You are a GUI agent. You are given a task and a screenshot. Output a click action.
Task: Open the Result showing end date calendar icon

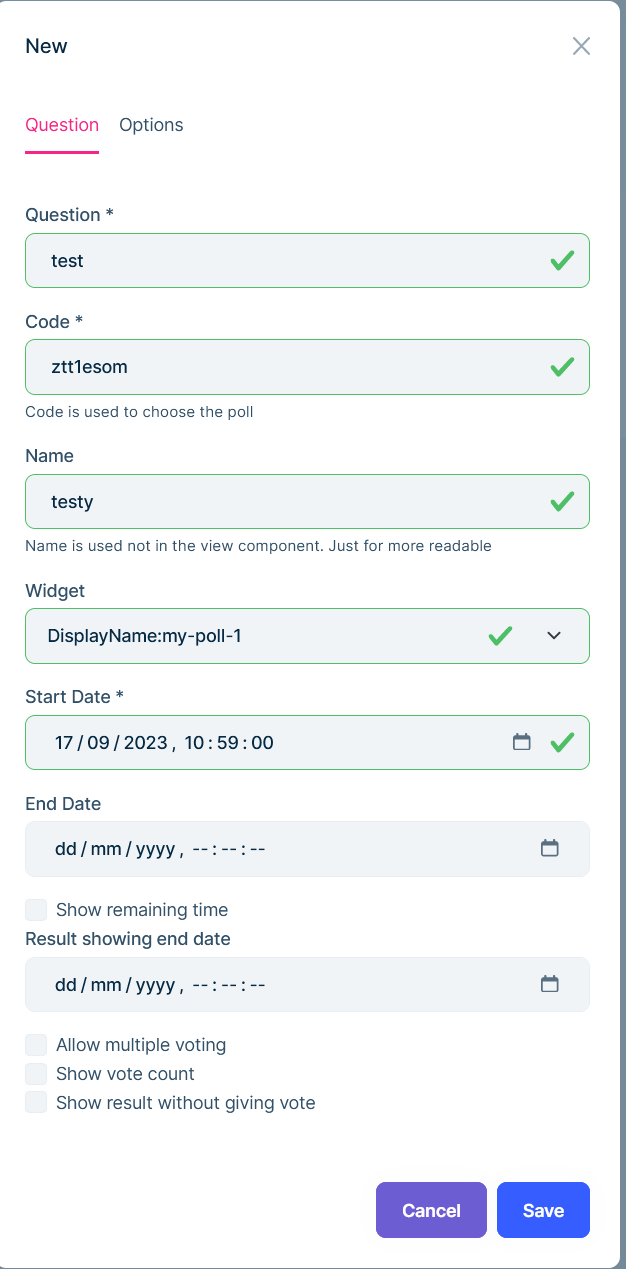pyautogui.click(x=549, y=984)
